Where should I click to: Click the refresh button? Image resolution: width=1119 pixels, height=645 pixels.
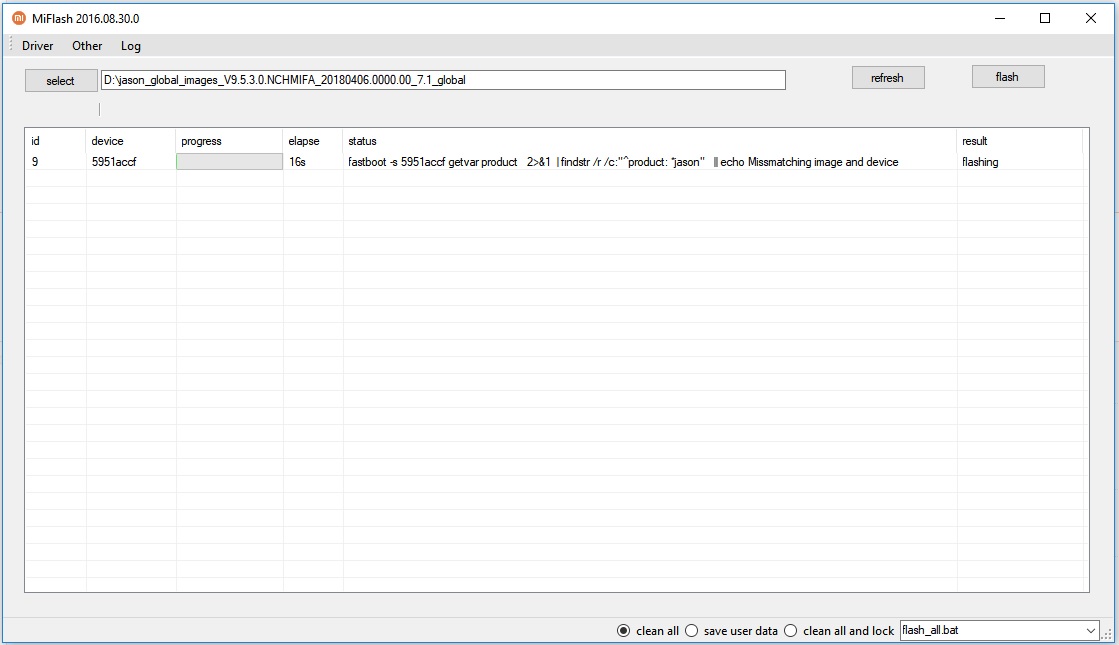[x=887, y=78]
